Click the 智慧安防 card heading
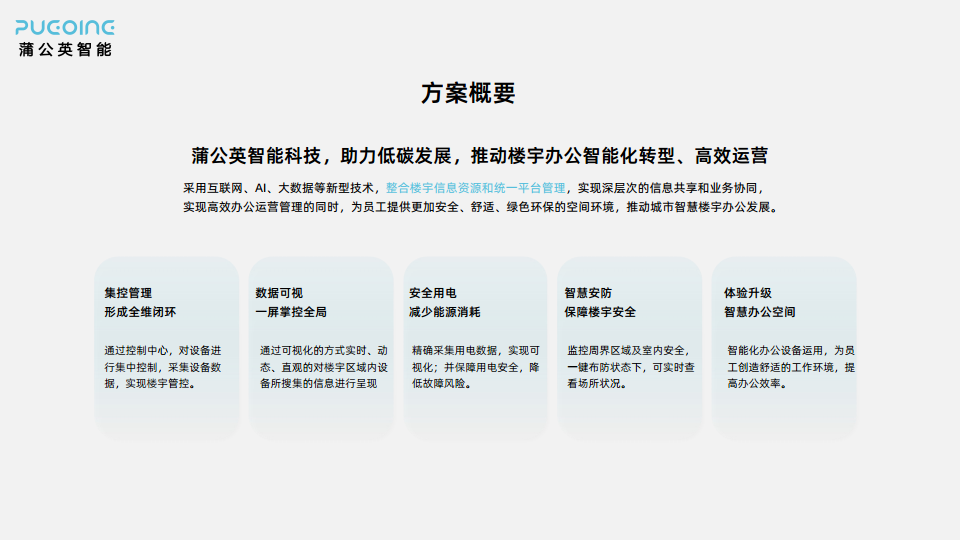Viewport: 960px width, 540px height. click(x=588, y=293)
